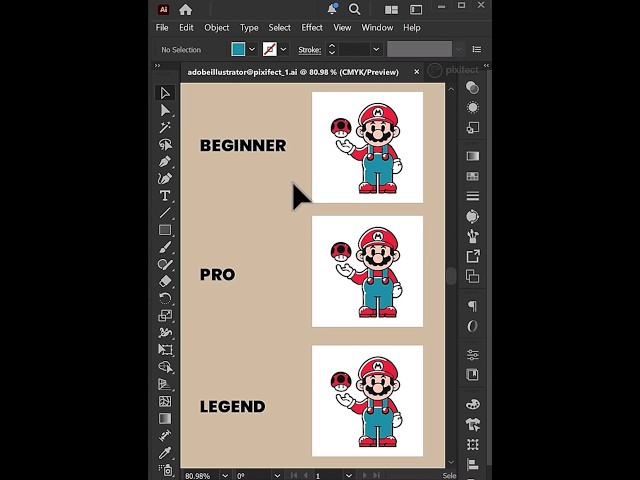Viewport: 640px width, 480px height.
Task: Choose the Paintbrush tool
Action: (165, 247)
